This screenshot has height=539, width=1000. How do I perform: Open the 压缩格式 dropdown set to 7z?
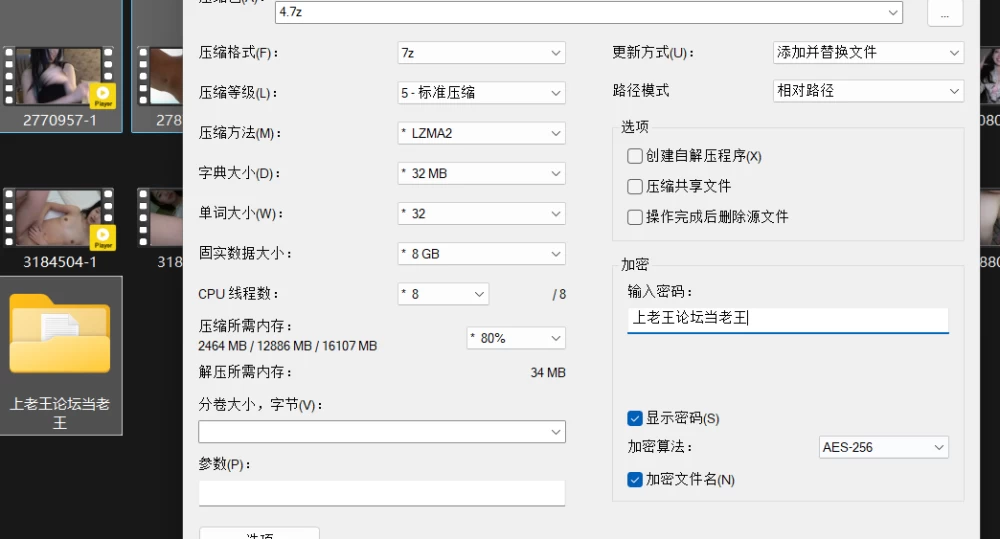click(x=482, y=53)
